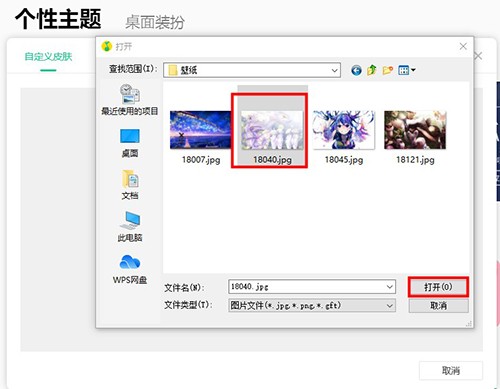The image size is (500, 389).
Task: Open 最近使用的项目 in sidebar
Action: click(130, 100)
